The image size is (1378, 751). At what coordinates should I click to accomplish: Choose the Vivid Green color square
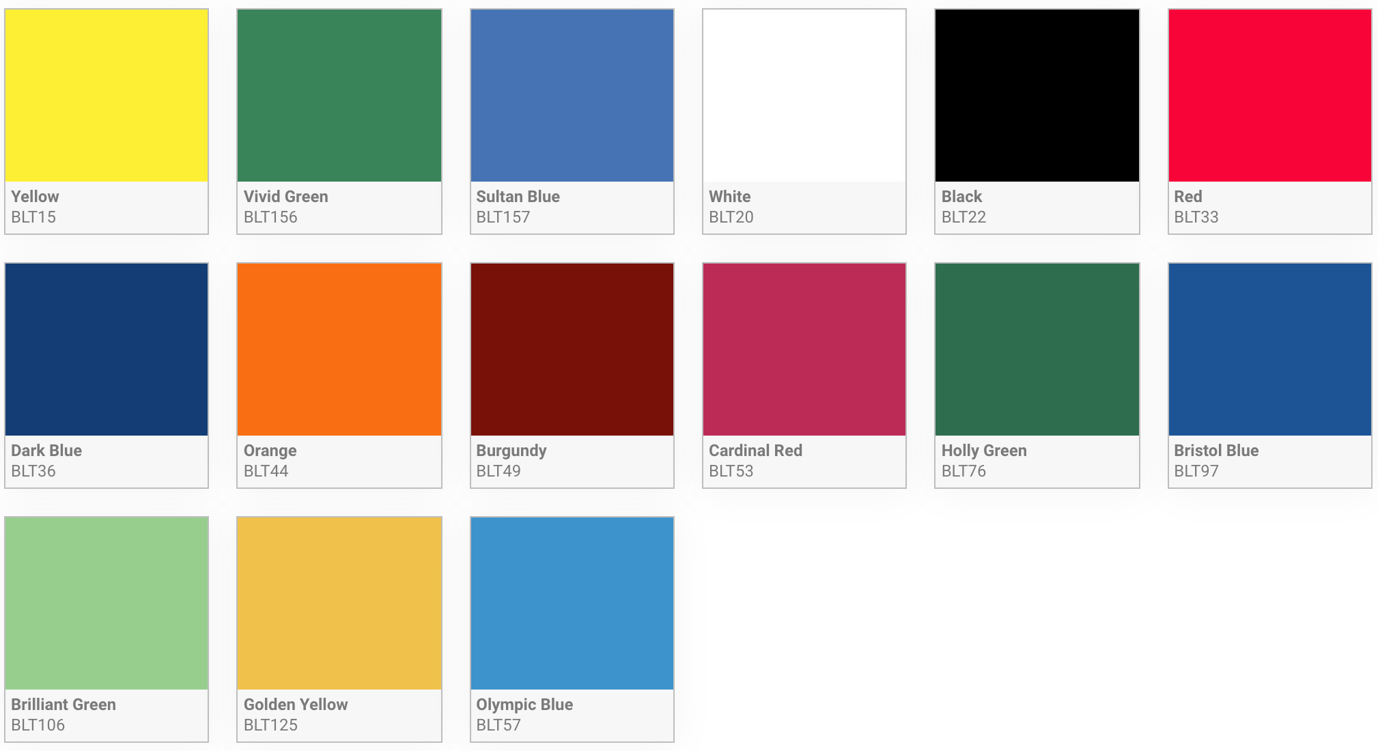click(x=339, y=96)
